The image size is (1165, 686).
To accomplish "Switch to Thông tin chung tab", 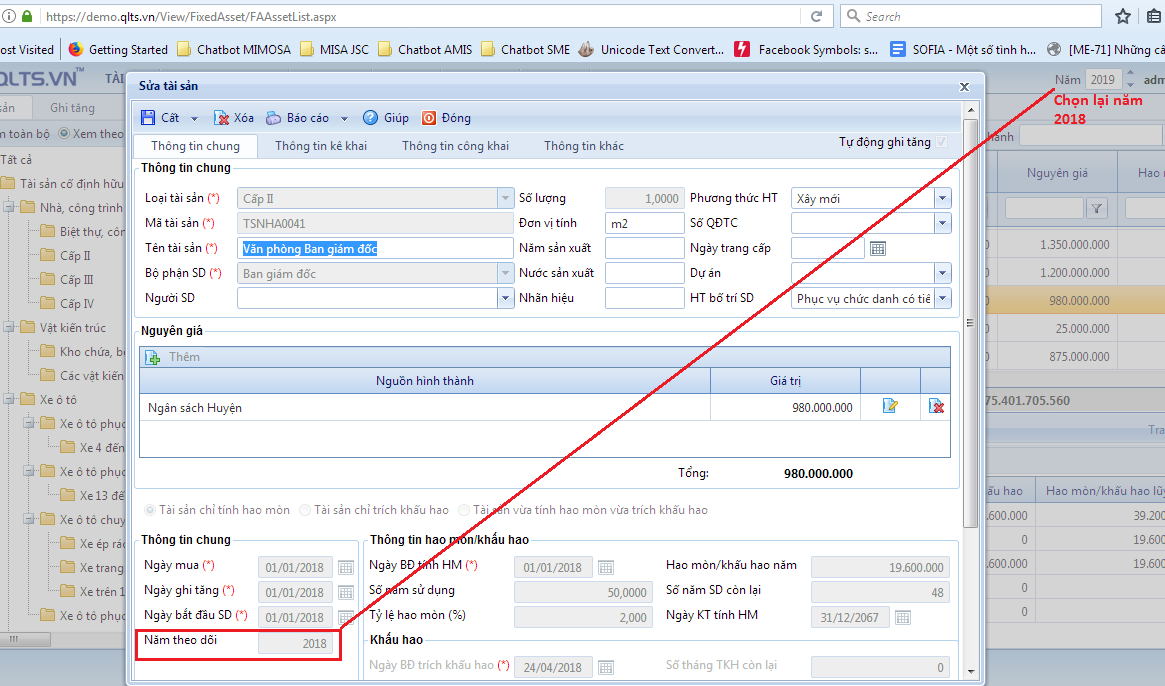I will point(195,146).
